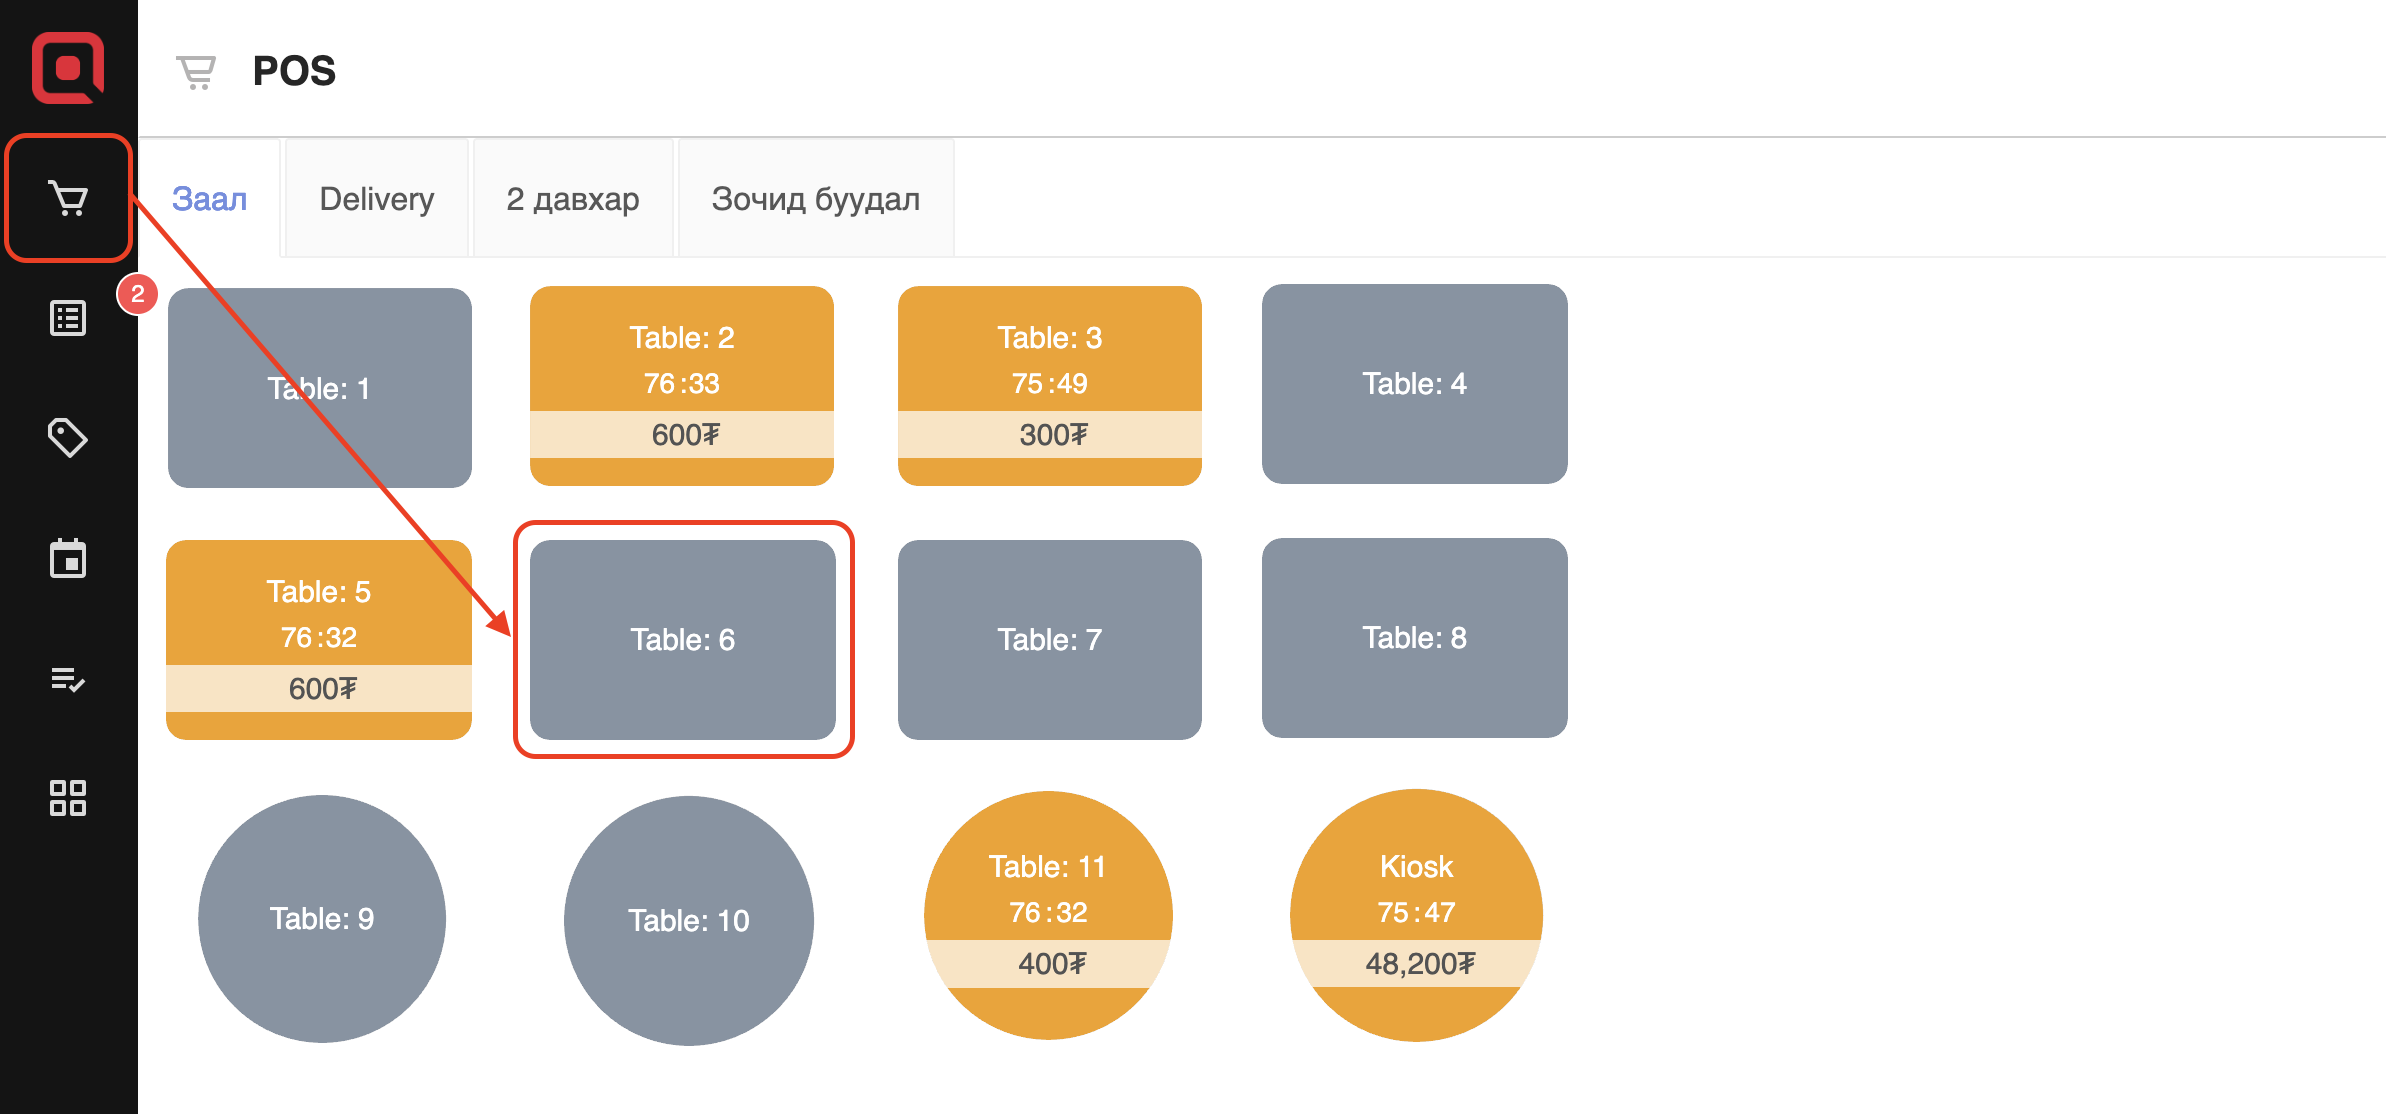Open the grid dashboard sidebar icon

coord(68,798)
